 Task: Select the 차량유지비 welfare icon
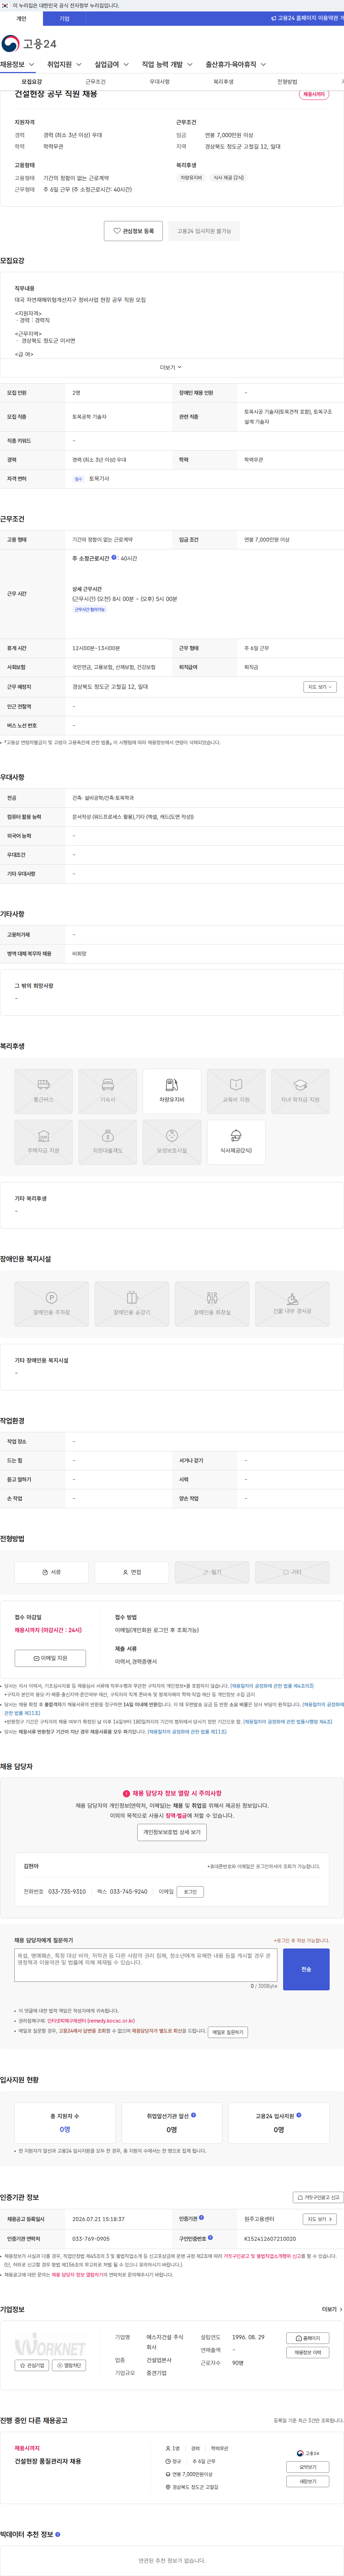tap(172, 1091)
